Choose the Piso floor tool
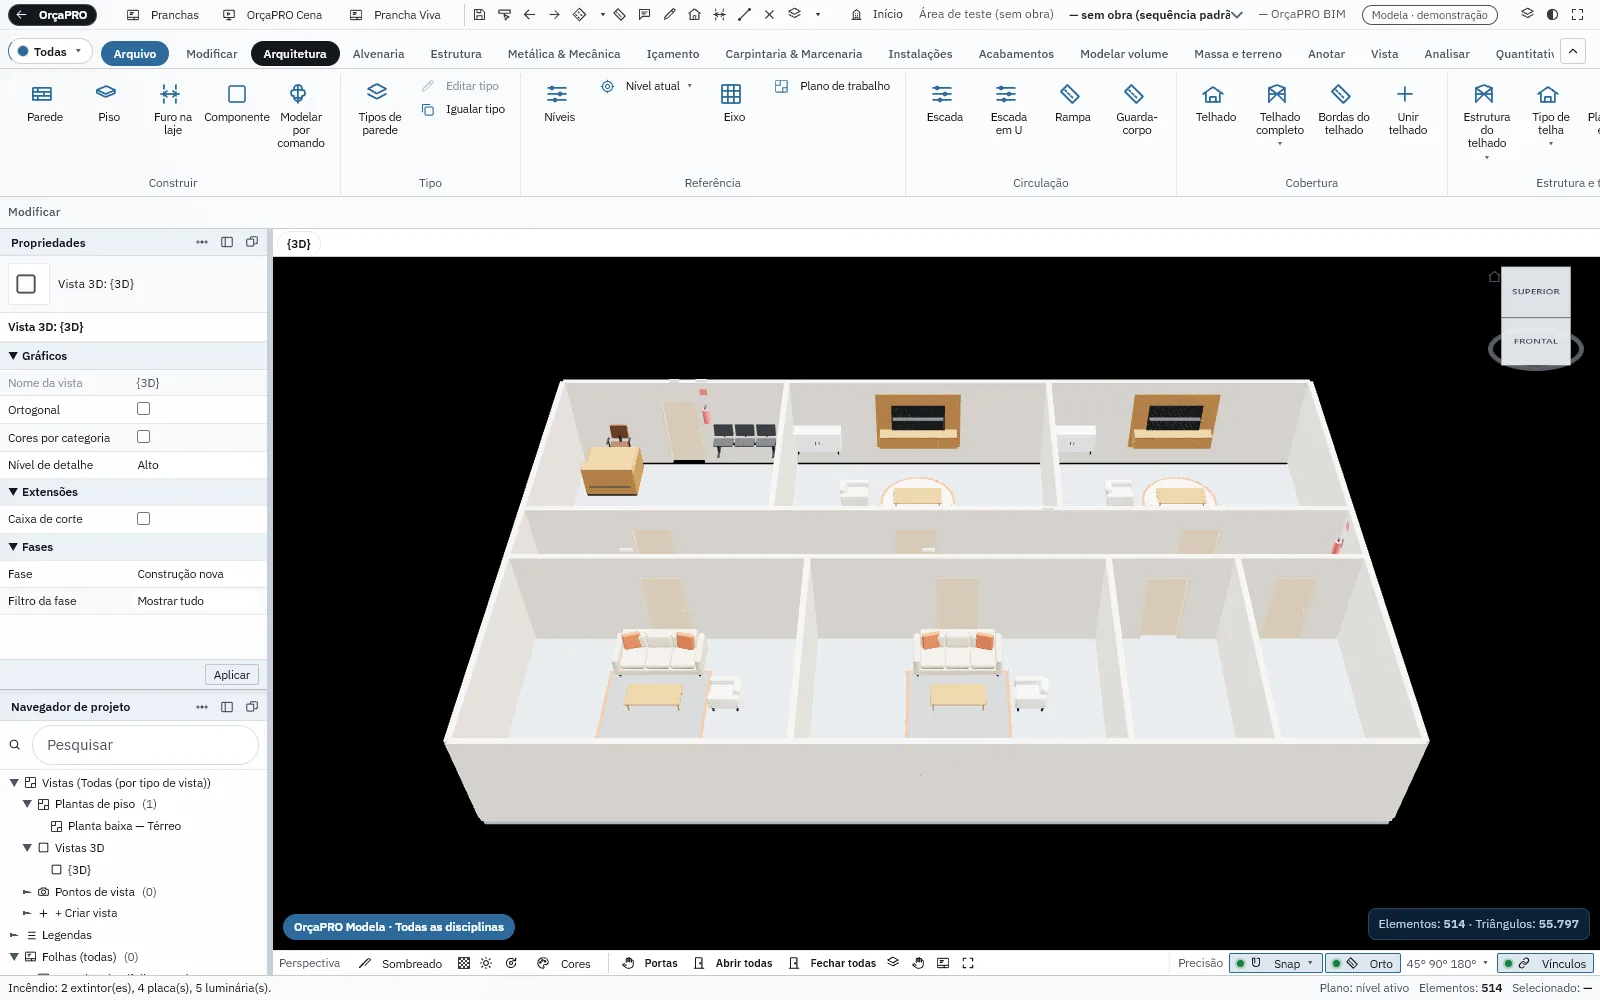The width and height of the screenshot is (1600, 1000). point(109,104)
